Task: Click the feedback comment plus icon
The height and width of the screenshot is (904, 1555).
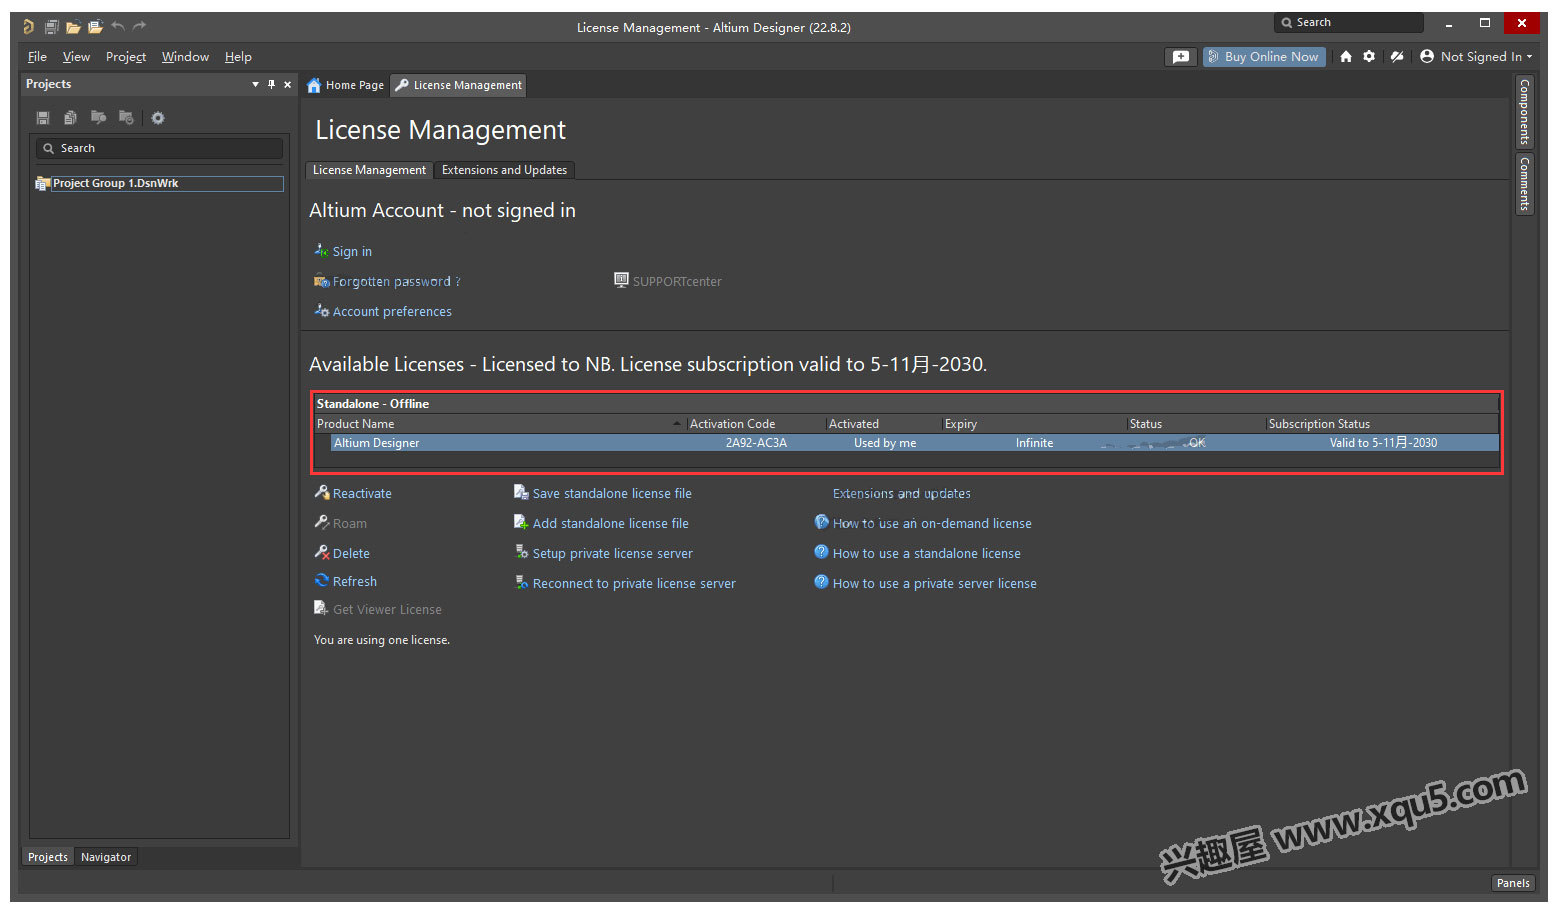Action: coord(1181,57)
